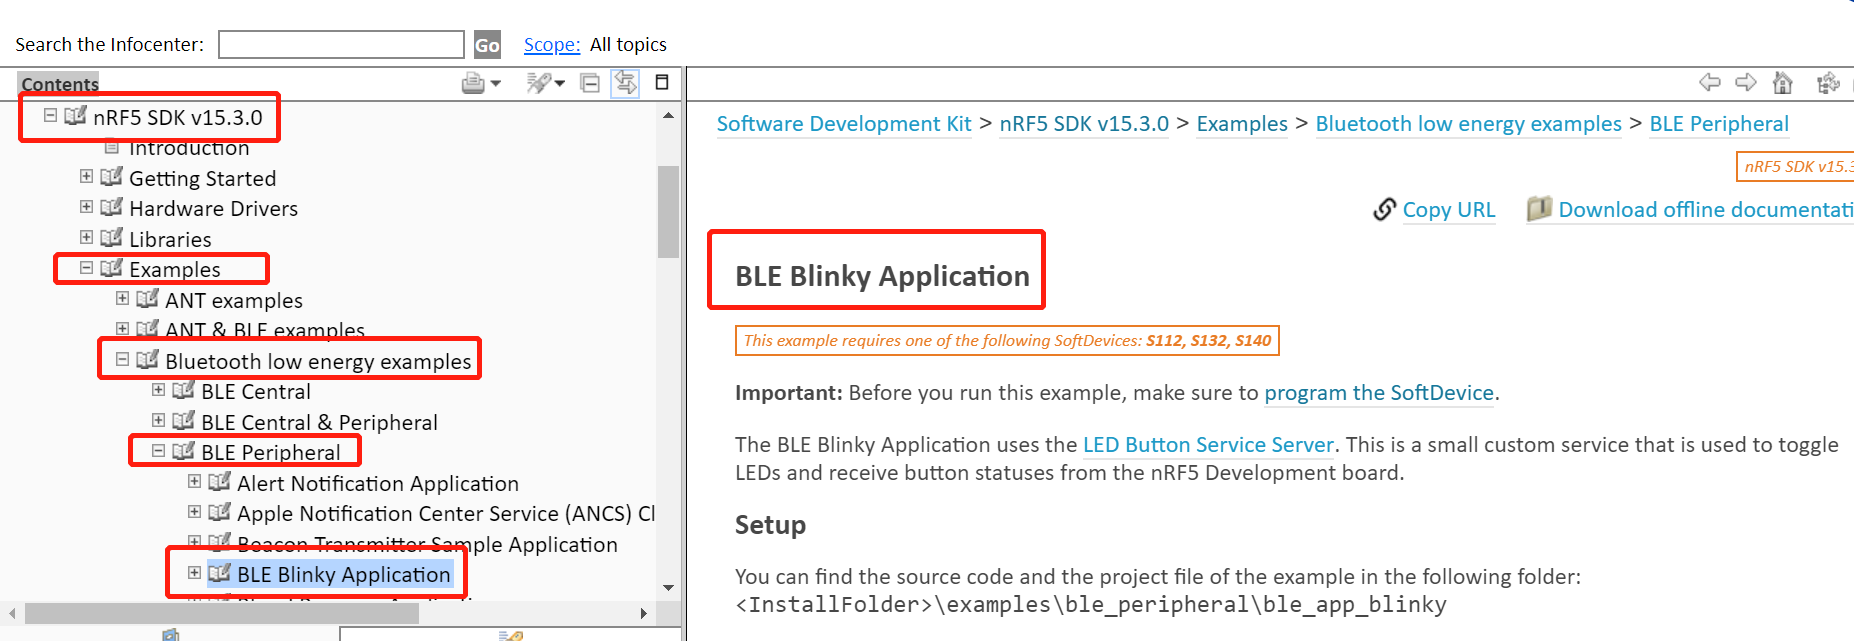Open the print options dropdown arrow
The width and height of the screenshot is (1854, 641).
(x=496, y=84)
